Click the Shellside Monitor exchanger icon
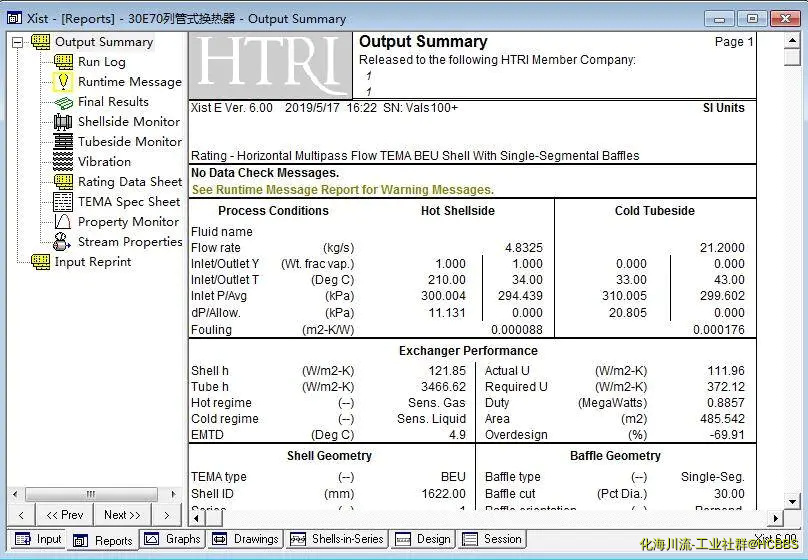Image resolution: width=808 pixels, height=560 pixels. tap(63, 122)
